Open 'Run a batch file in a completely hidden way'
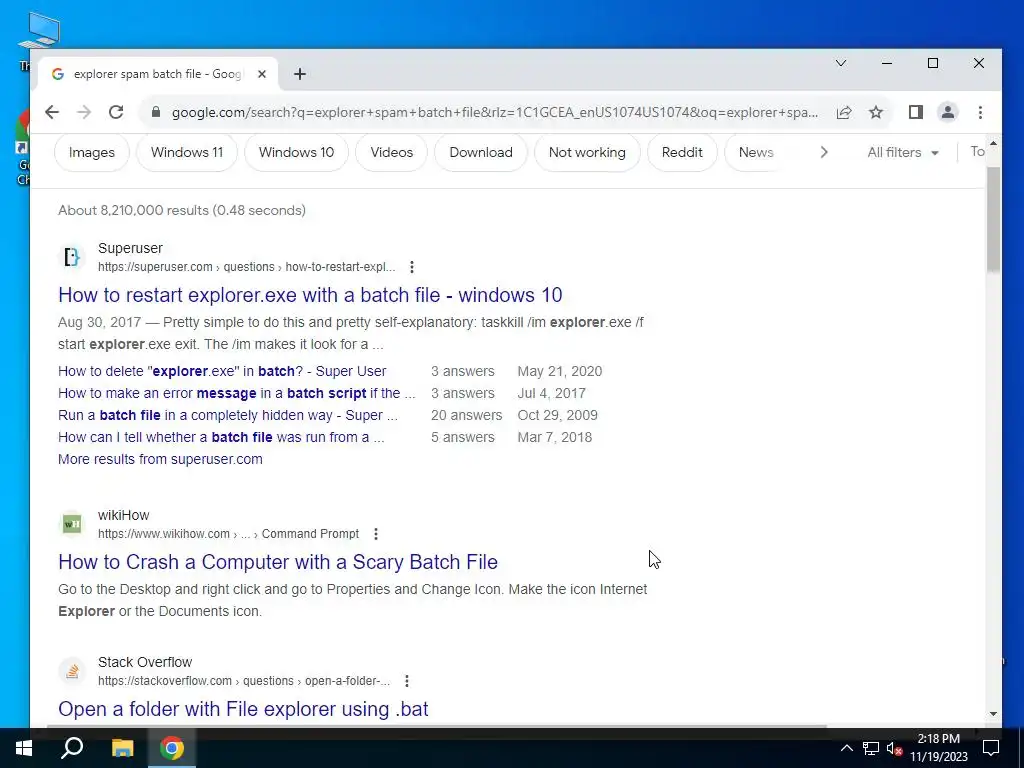 pos(227,415)
